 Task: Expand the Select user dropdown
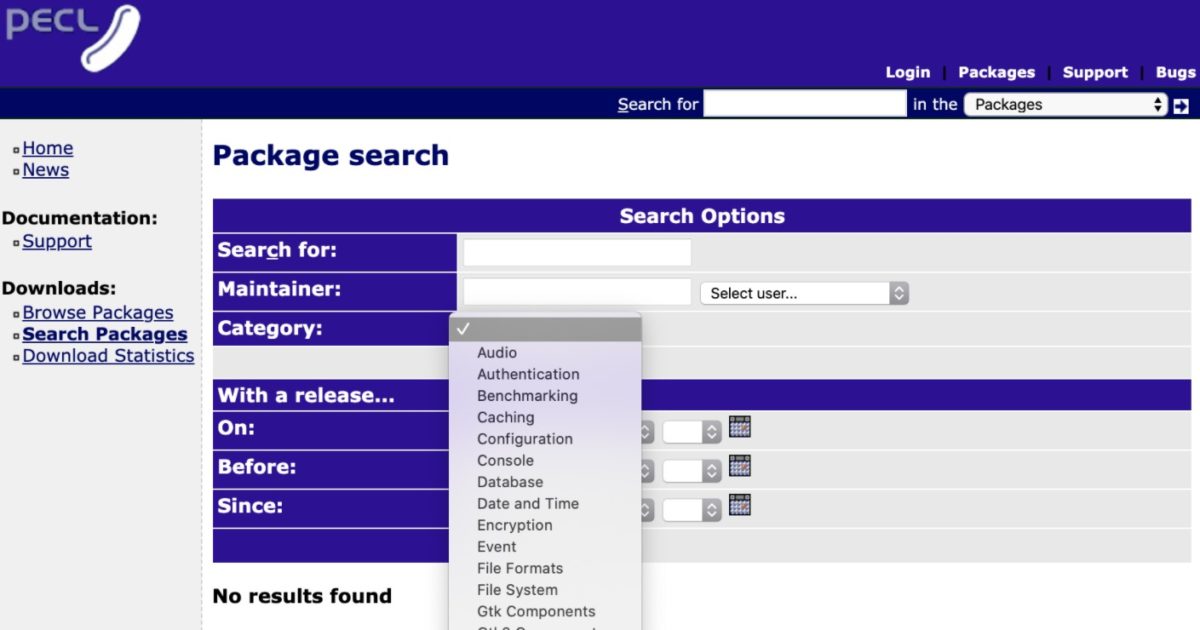point(804,293)
